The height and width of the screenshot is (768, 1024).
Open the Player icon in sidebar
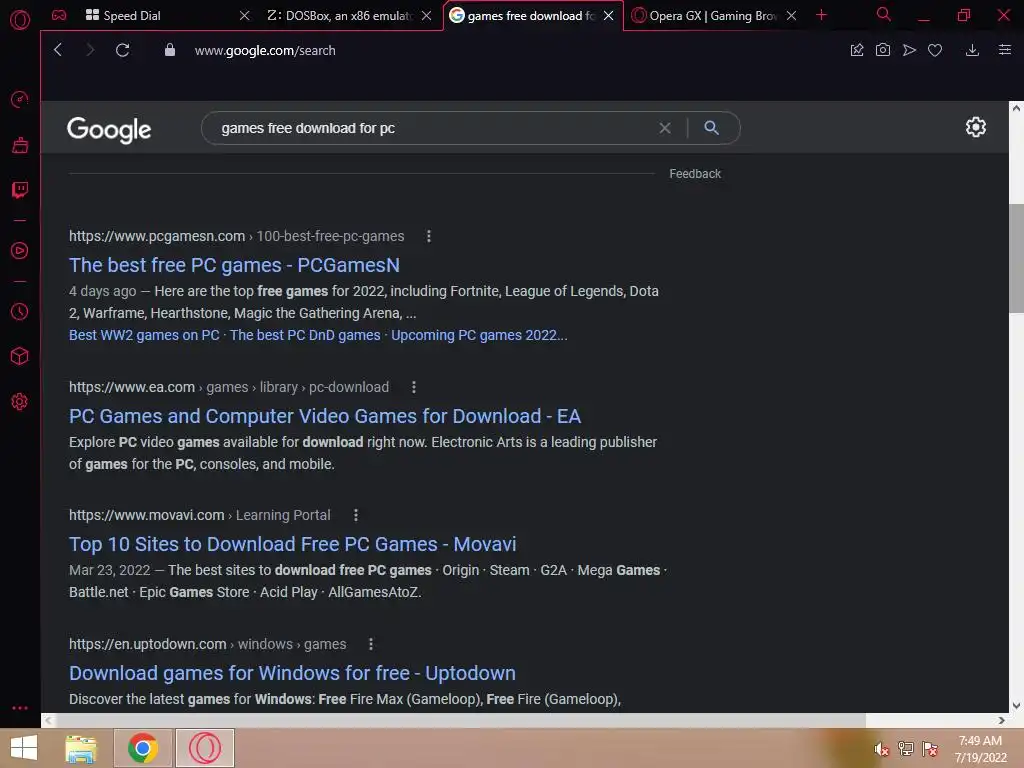pos(20,251)
